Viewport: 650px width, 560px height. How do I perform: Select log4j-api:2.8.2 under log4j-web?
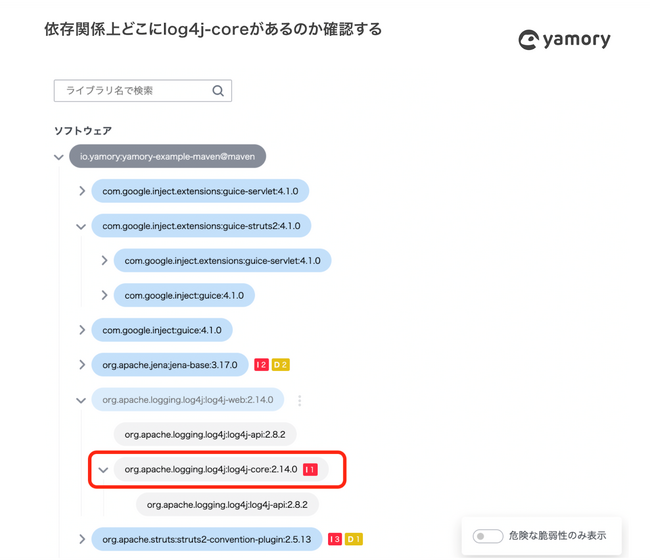pyautogui.click(x=205, y=434)
